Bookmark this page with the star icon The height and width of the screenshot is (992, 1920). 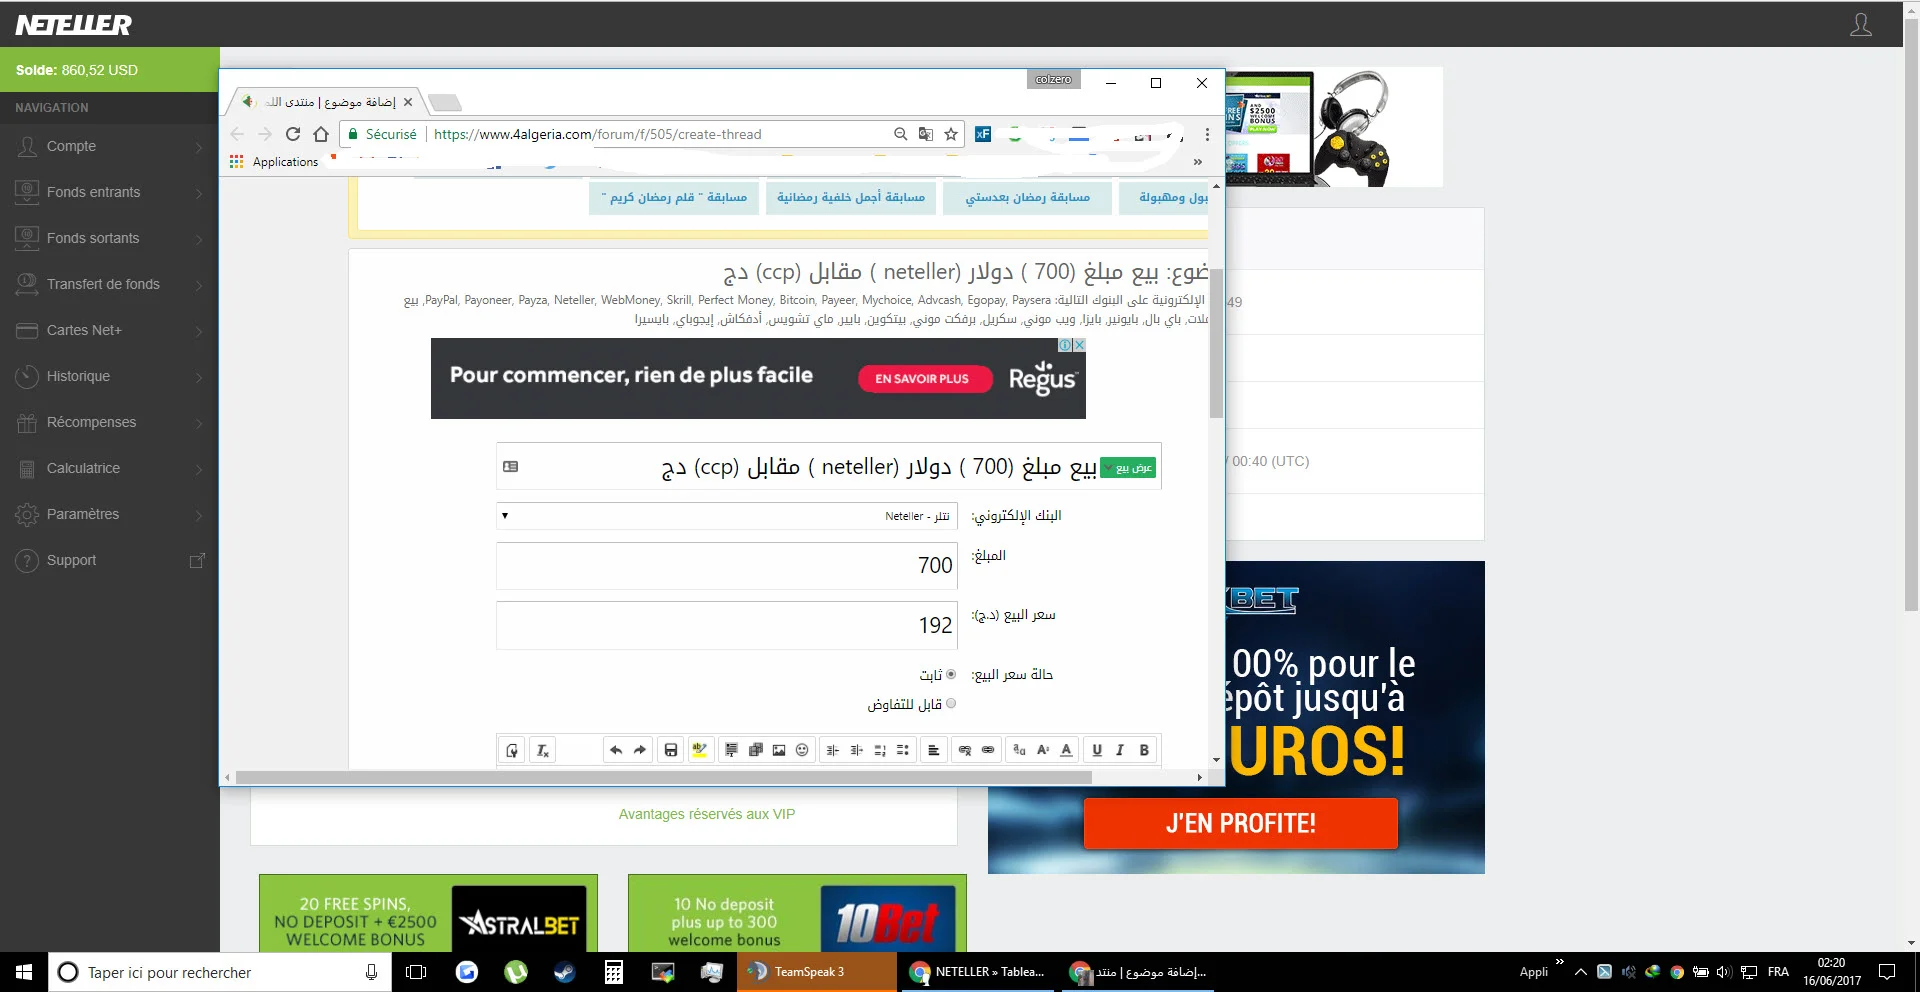[x=951, y=134]
